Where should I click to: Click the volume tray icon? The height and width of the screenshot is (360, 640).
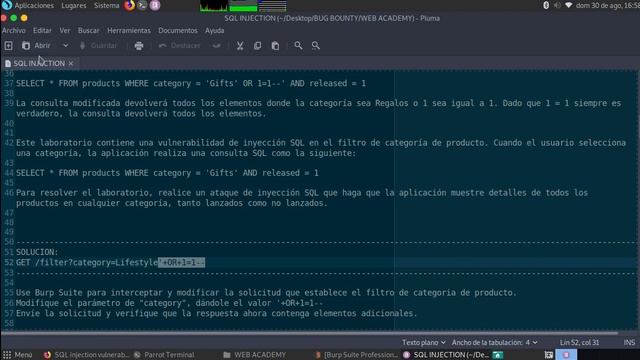click(557, 5)
